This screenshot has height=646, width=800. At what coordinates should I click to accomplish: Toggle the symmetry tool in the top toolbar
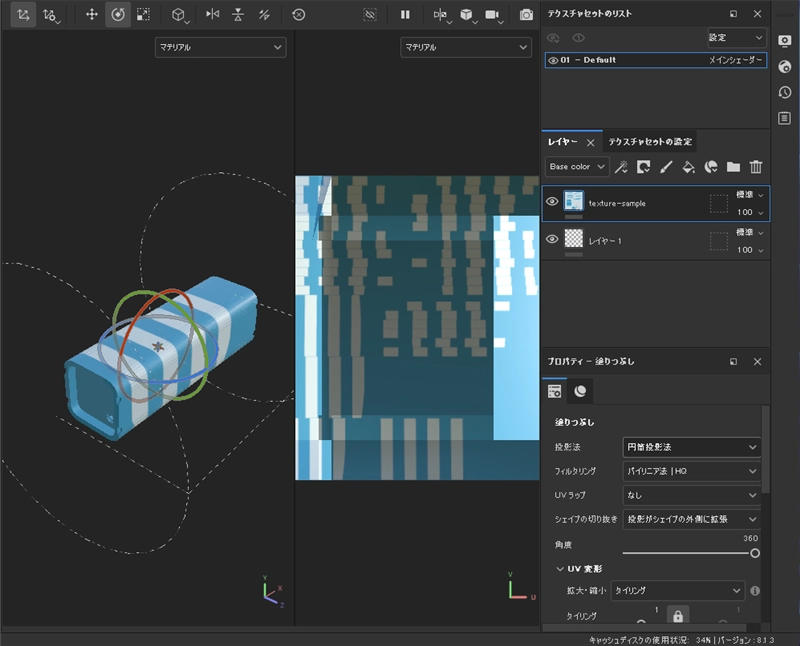pos(441,15)
